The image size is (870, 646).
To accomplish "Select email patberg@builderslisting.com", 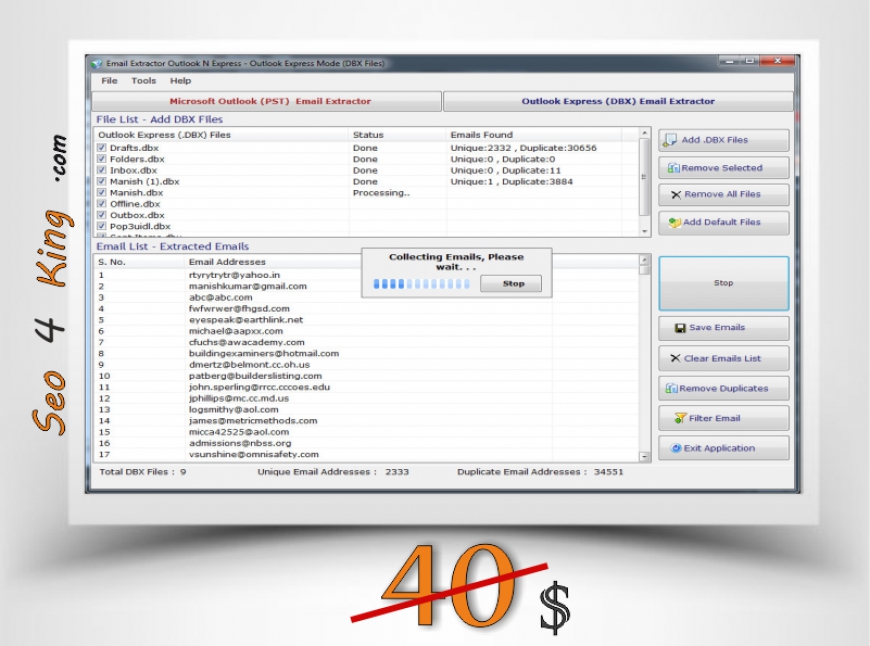I will point(255,376).
